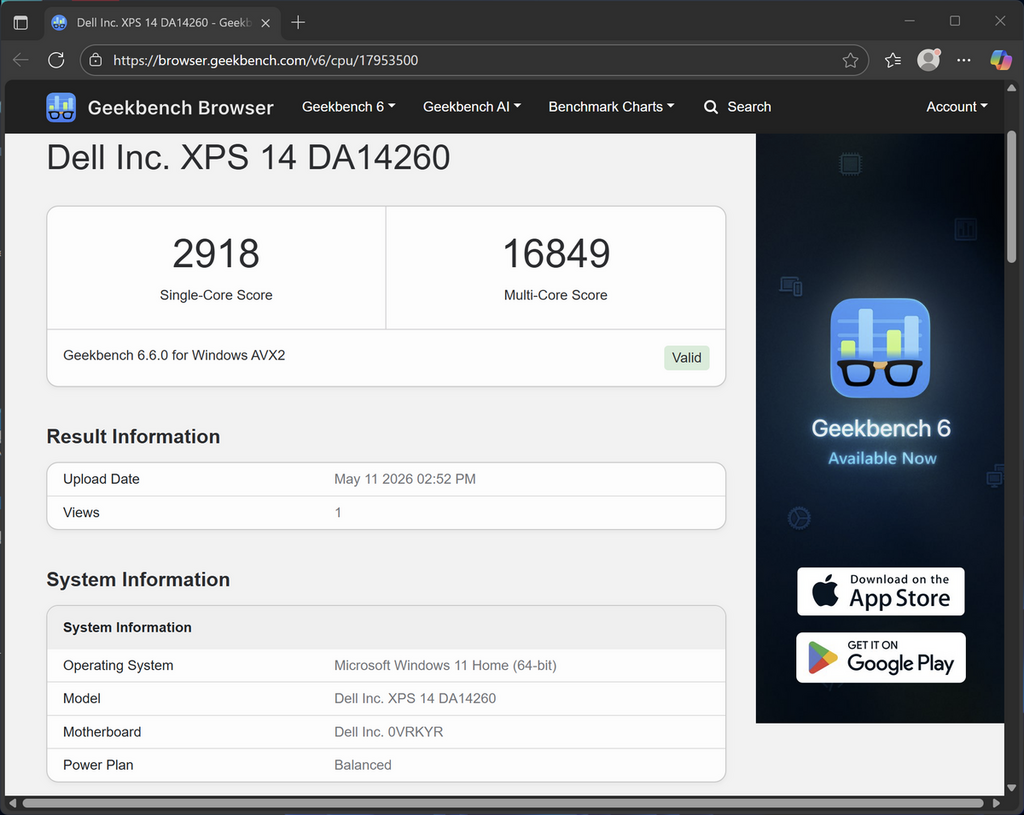The image size is (1024, 815).
Task: Click the Geekbench Browser title link
Action: click(x=180, y=108)
